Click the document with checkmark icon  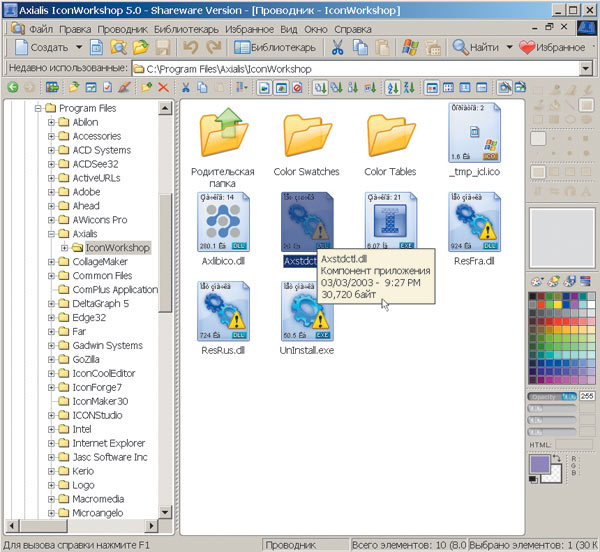coord(108,88)
